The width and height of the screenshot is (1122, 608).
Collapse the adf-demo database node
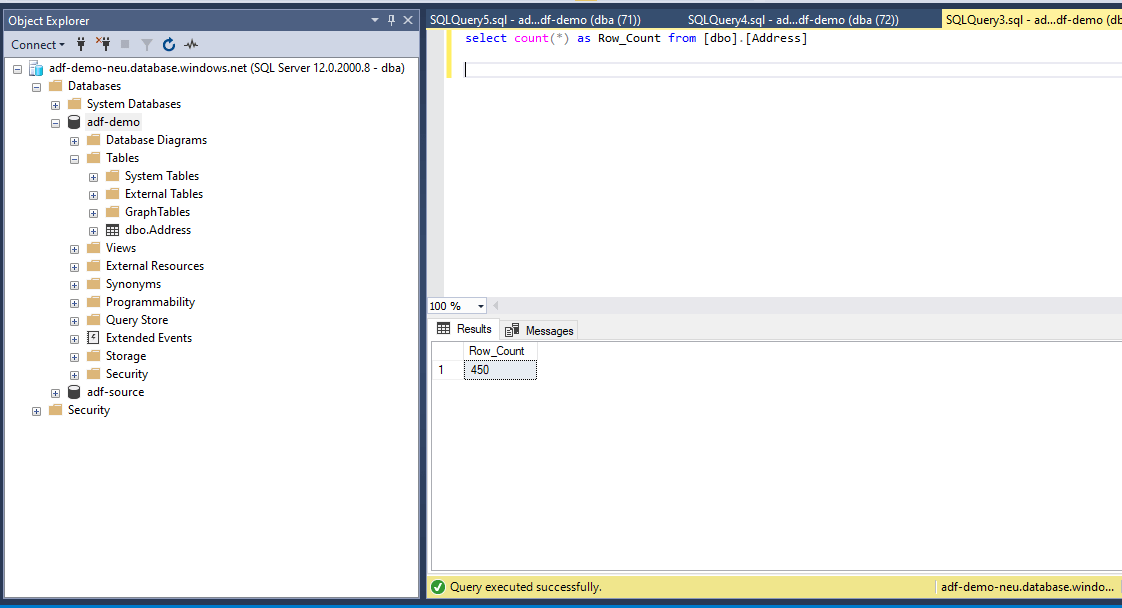pos(55,123)
